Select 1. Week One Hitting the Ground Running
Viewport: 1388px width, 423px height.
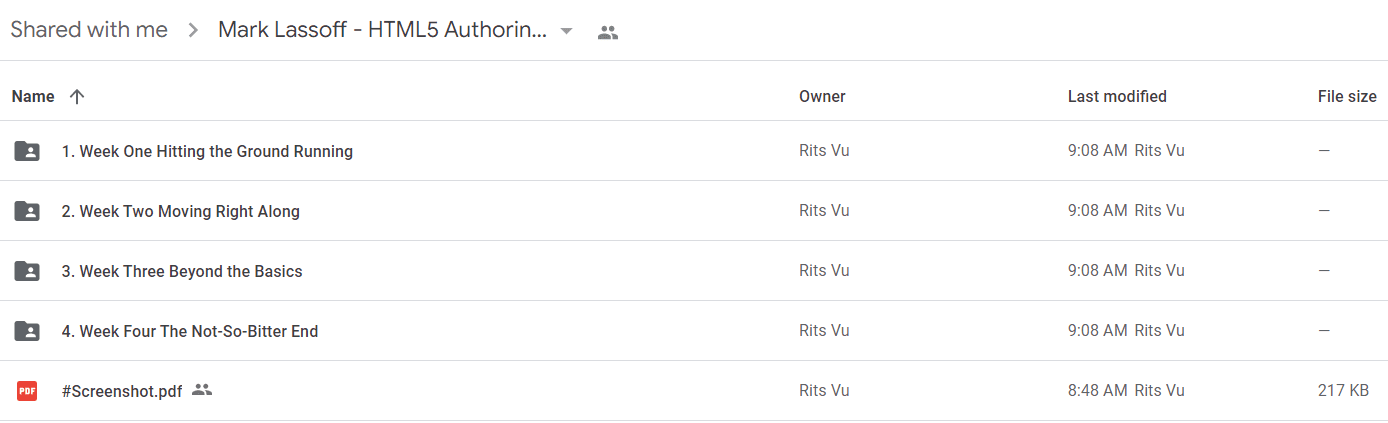tap(207, 151)
